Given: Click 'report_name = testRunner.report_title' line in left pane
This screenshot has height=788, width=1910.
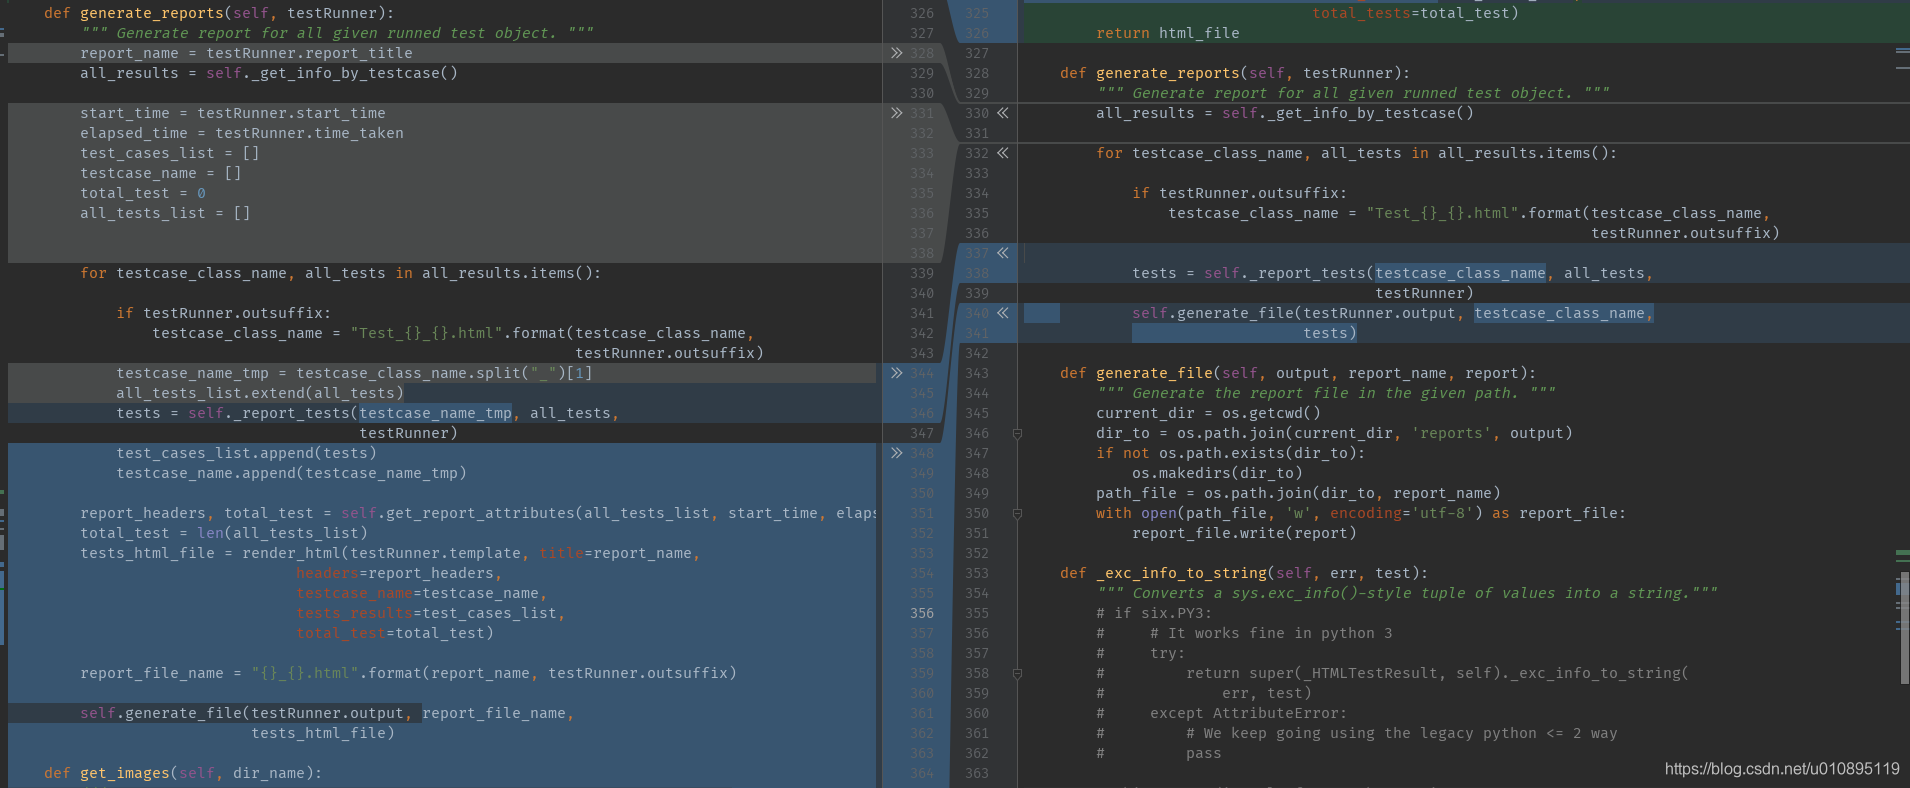Looking at the screenshot, I should (246, 53).
